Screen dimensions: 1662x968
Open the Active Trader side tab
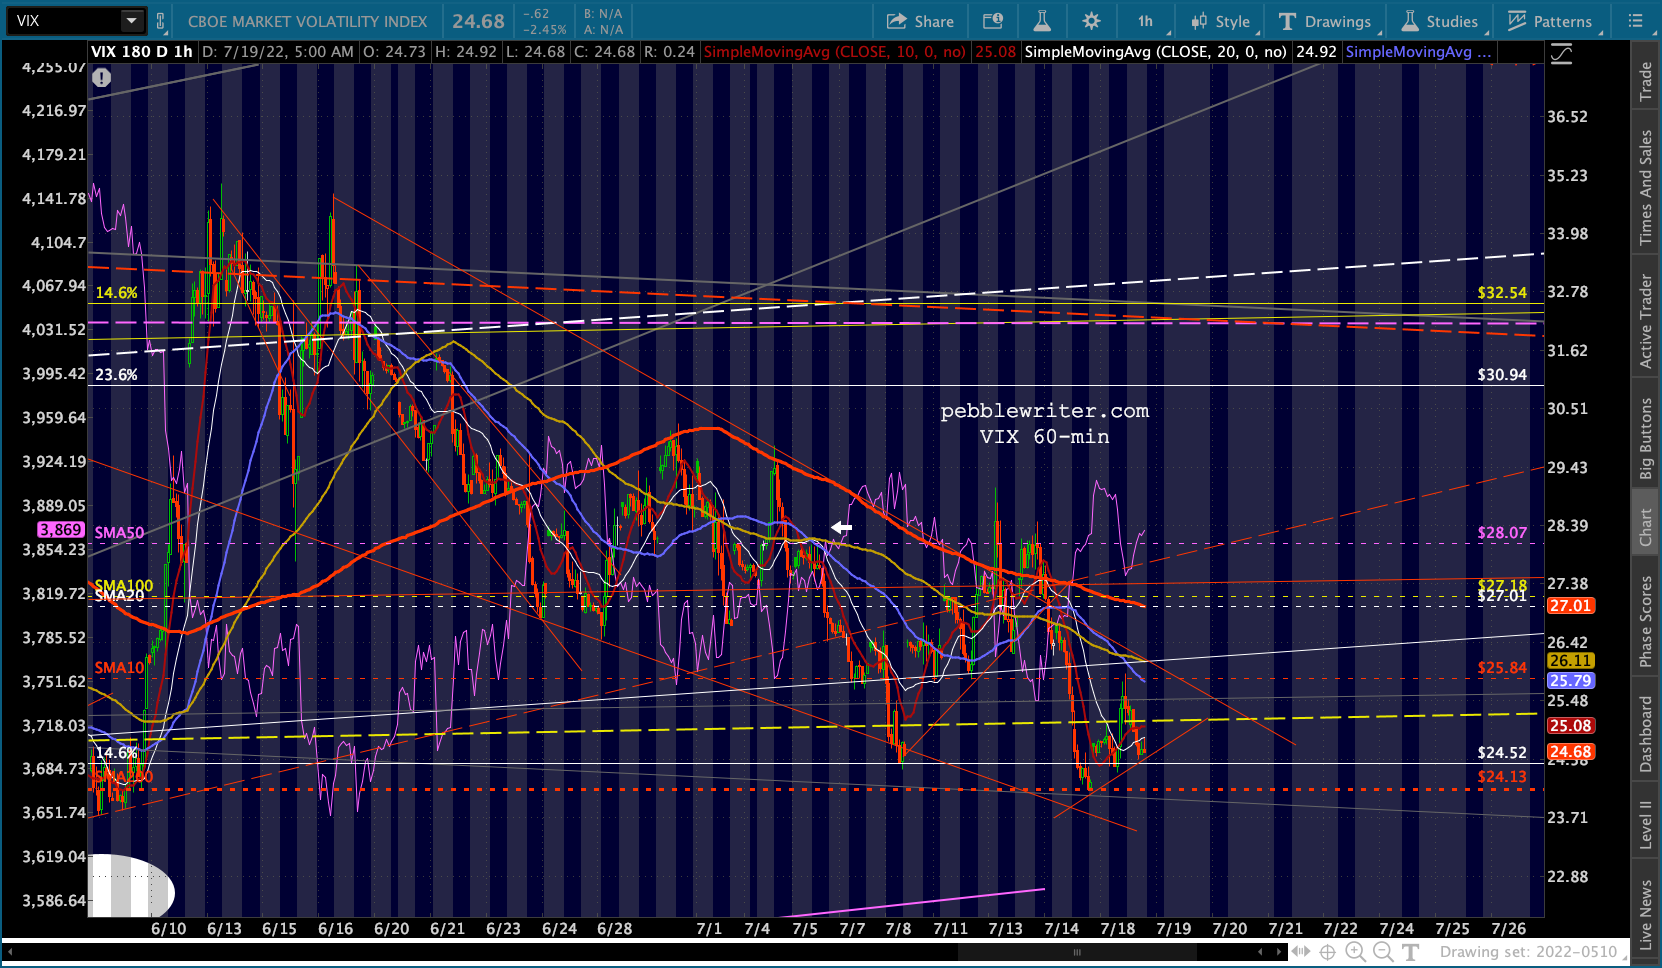1645,320
